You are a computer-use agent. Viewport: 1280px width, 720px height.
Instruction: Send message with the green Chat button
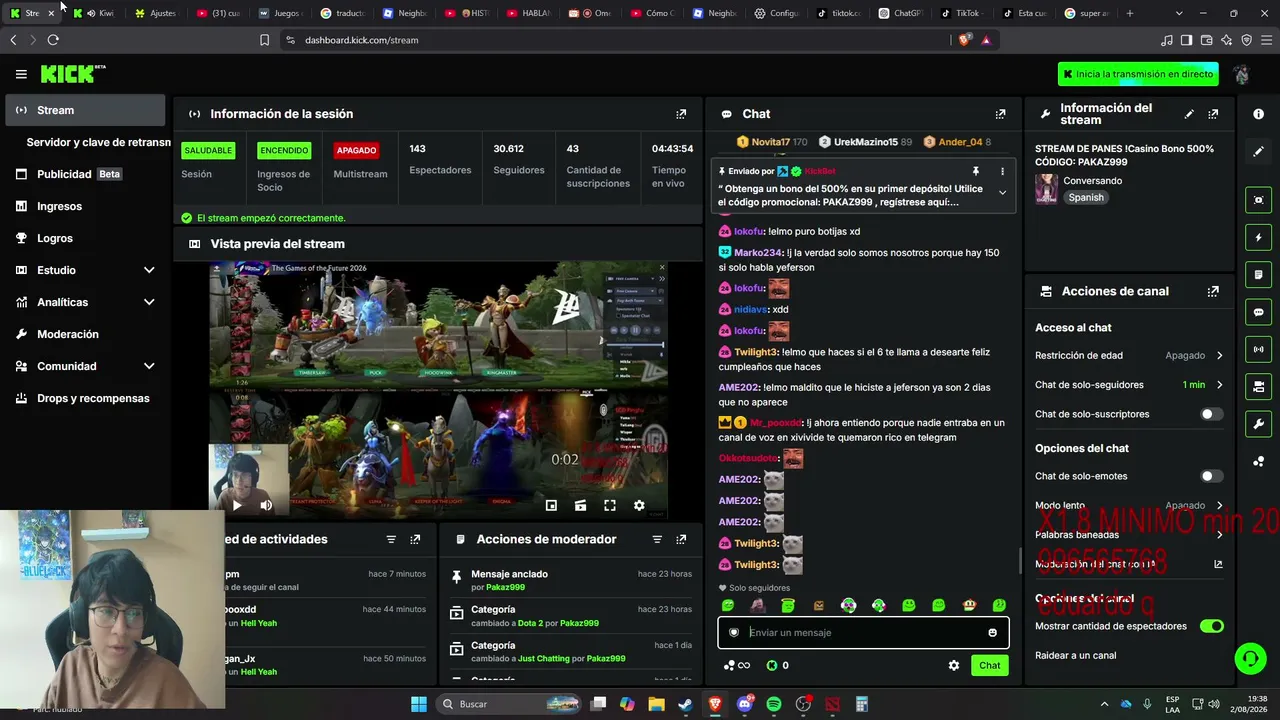coord(990,665)
